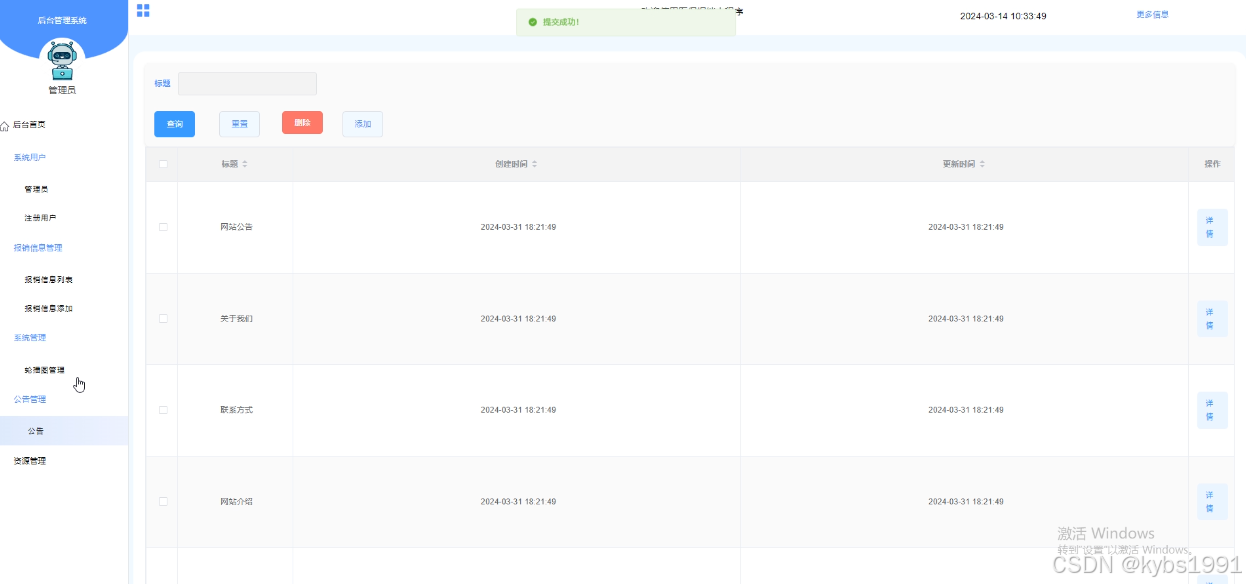Viewport: 1246px width, 584px height.
Task: Open 详情 for the 联系方式 row
Action: click(x=1212, y=410)
